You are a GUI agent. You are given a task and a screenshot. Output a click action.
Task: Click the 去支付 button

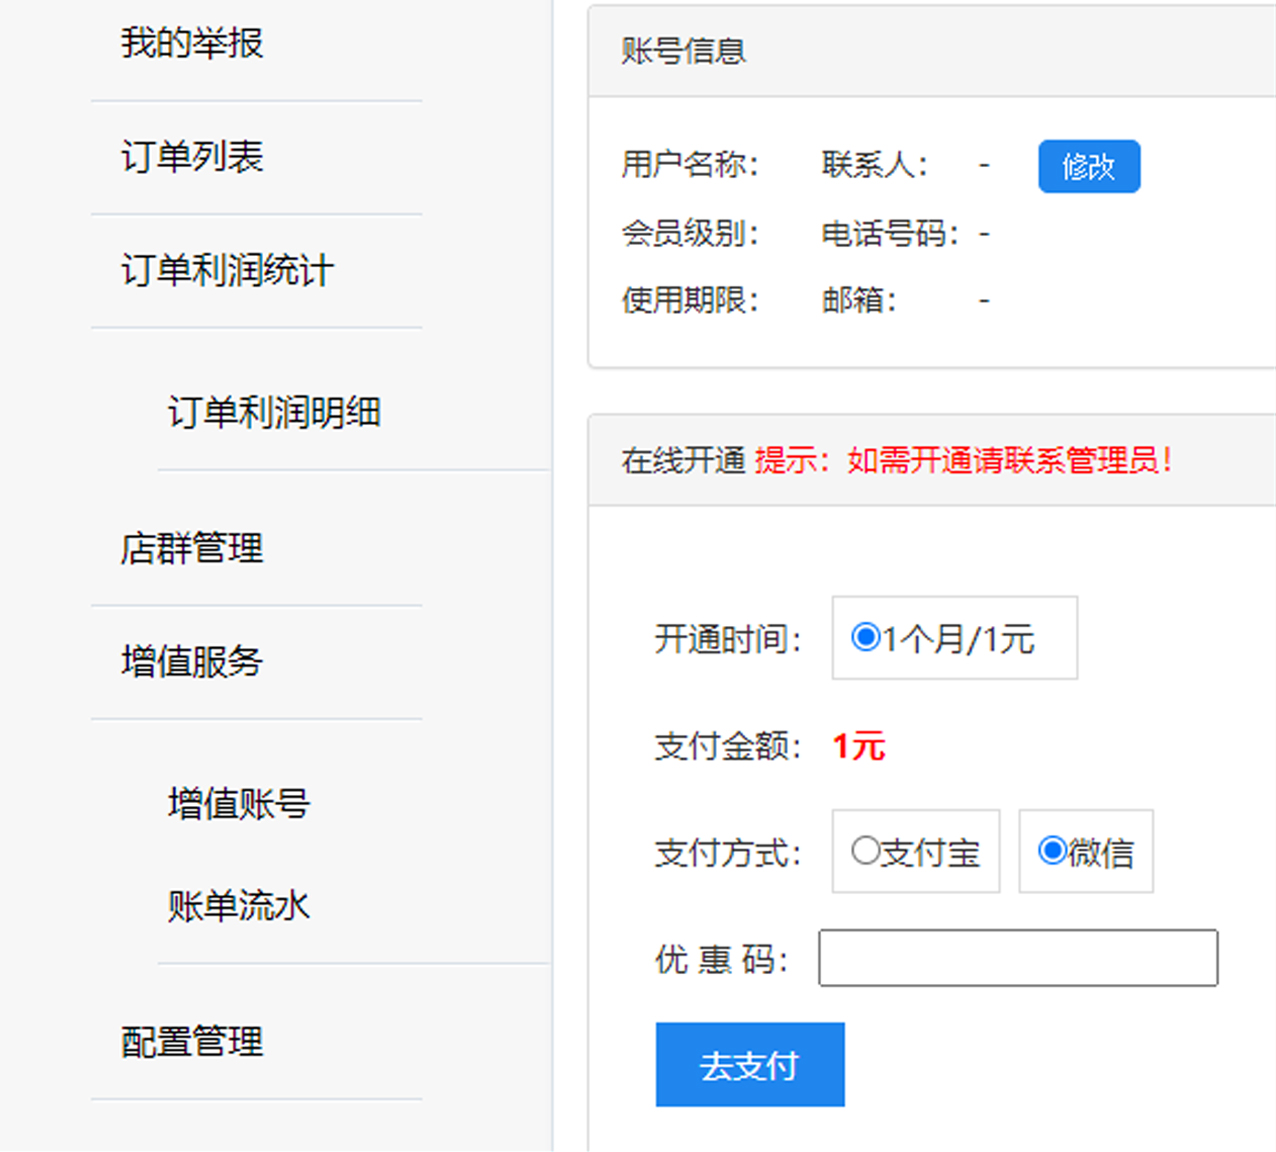[x=750, y=1065]
